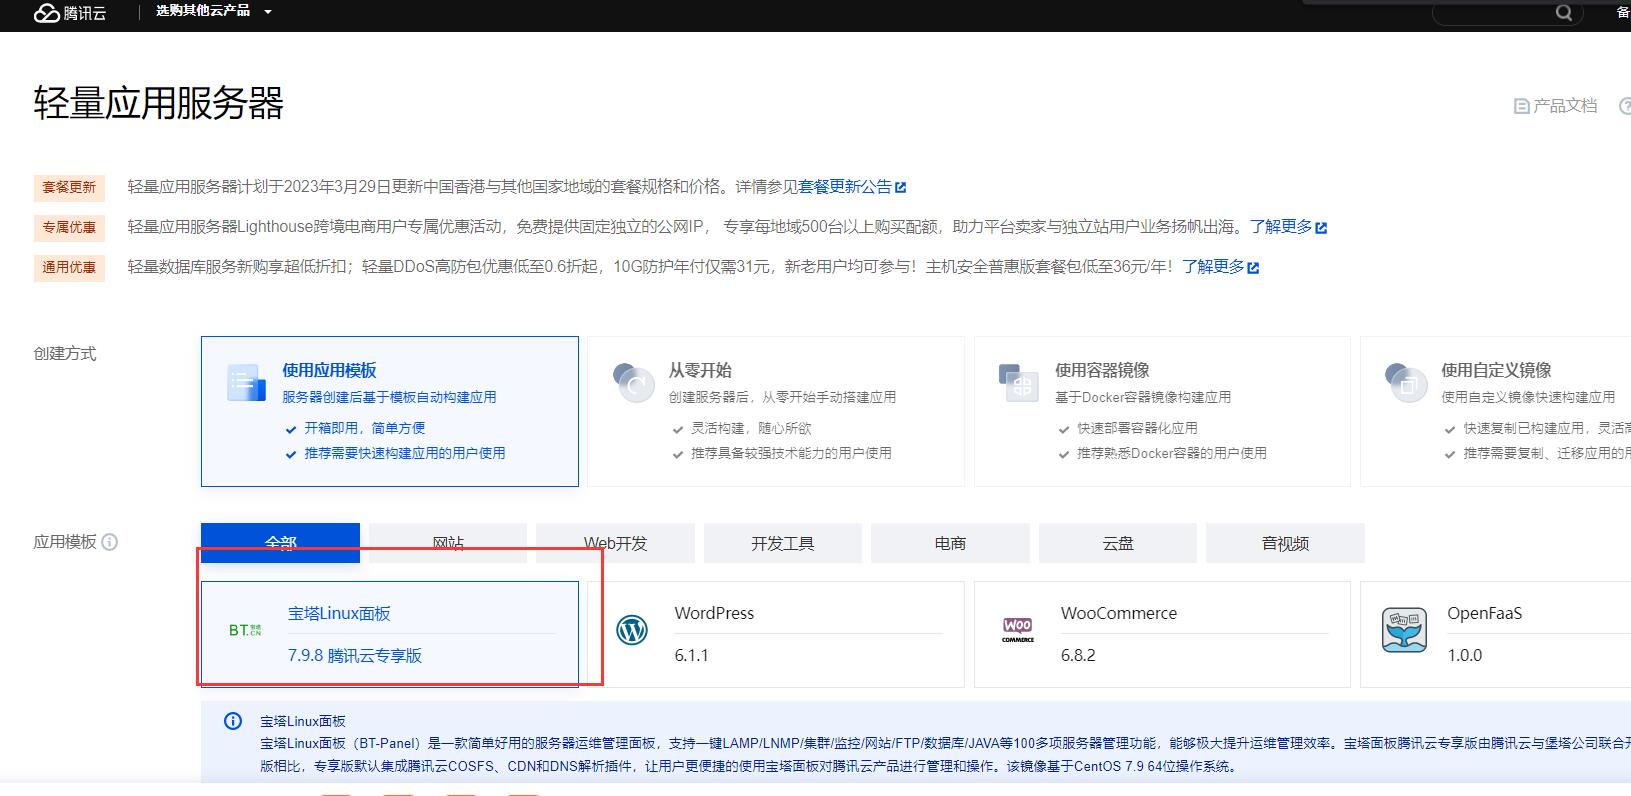Choose the OpenFaaS 1.0.0 template card

[1496, 634]
